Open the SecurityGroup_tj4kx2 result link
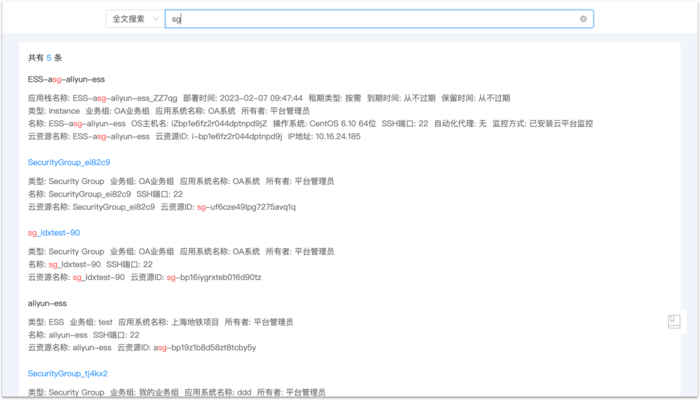Image resolution: width=700 pixels, height=400 pixels. coord(68,373)
